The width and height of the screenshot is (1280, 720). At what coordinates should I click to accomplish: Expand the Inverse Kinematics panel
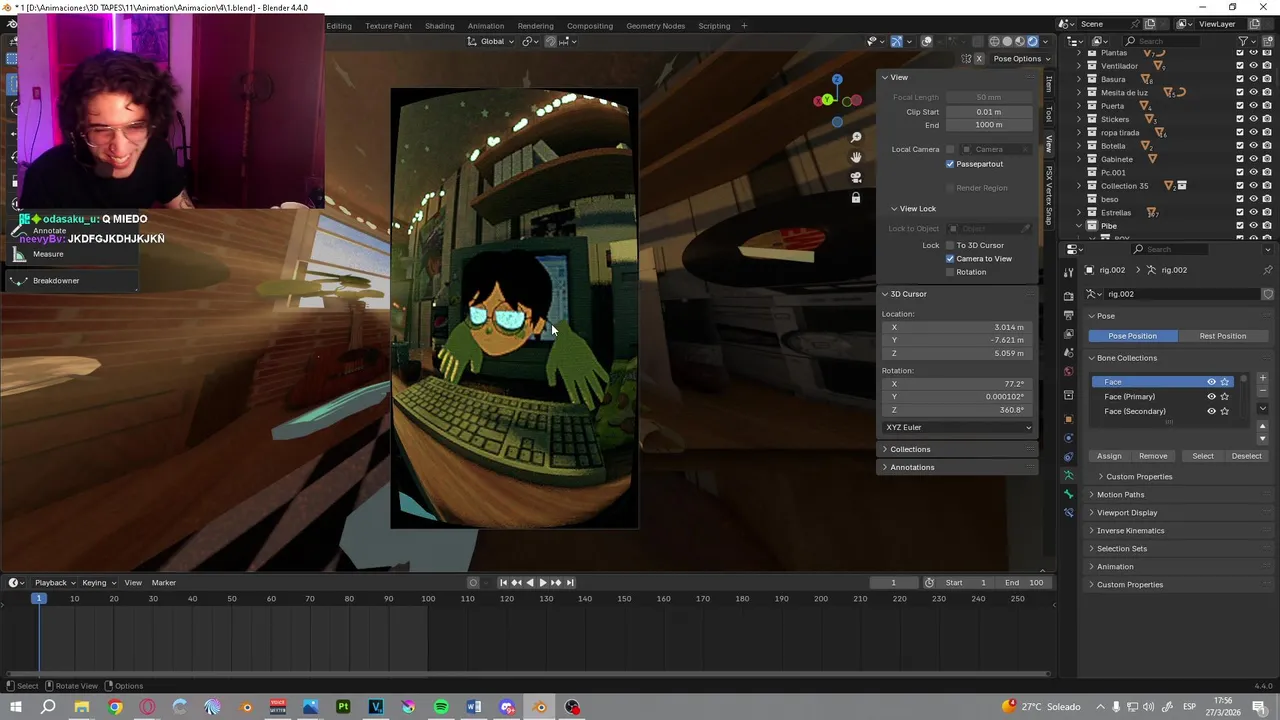pos(1130,530)
